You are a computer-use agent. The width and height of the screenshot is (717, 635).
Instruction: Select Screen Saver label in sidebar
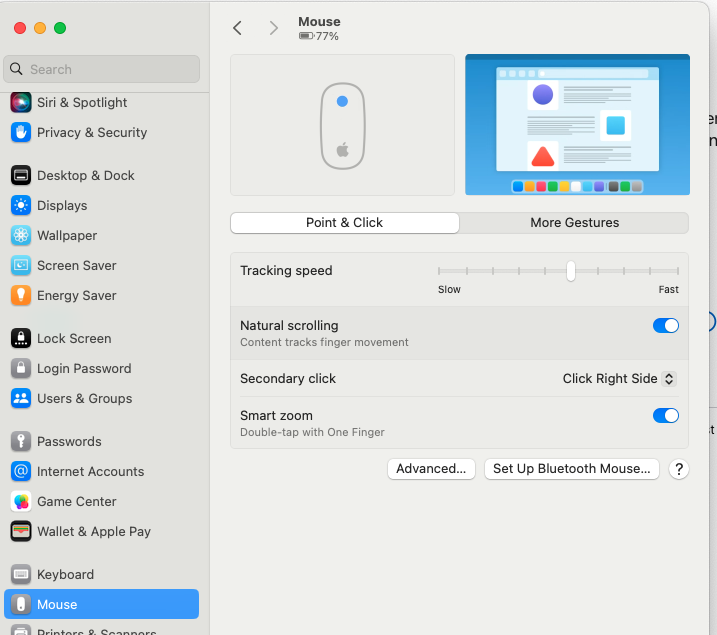coord(76,266)
